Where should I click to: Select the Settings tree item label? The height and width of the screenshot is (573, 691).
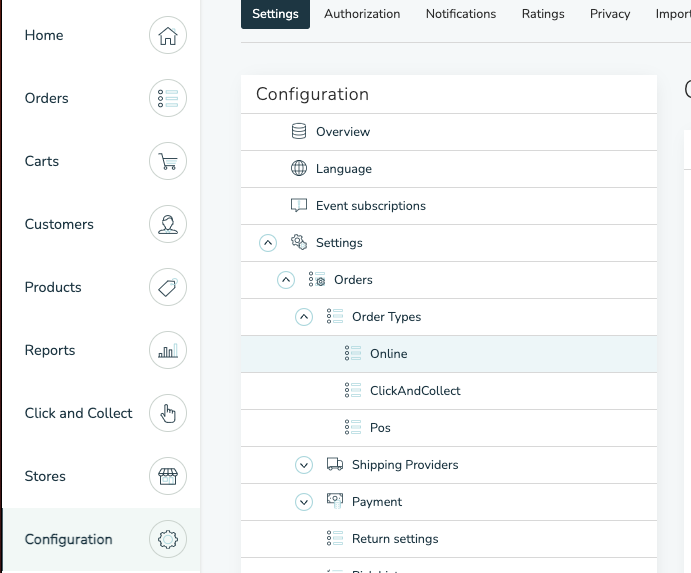tap(339, 243)
